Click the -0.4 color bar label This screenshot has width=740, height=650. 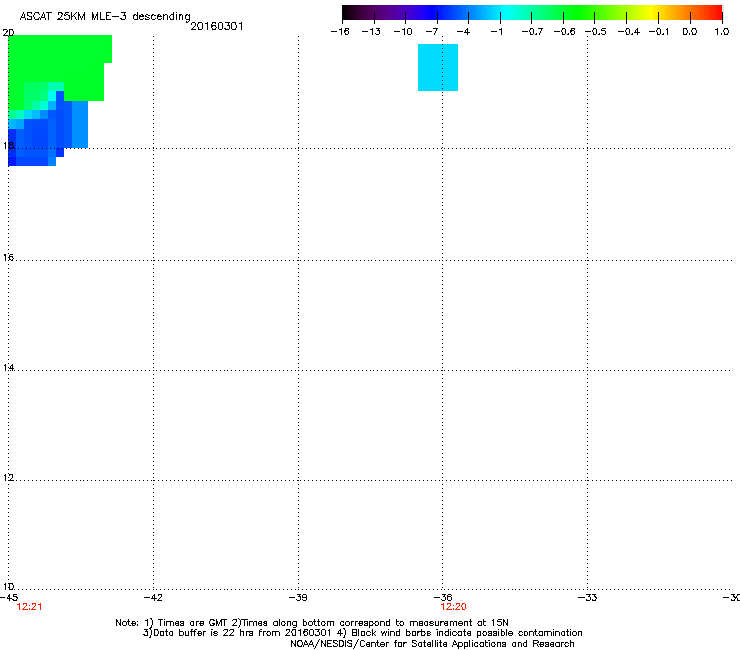click(629, 32)
